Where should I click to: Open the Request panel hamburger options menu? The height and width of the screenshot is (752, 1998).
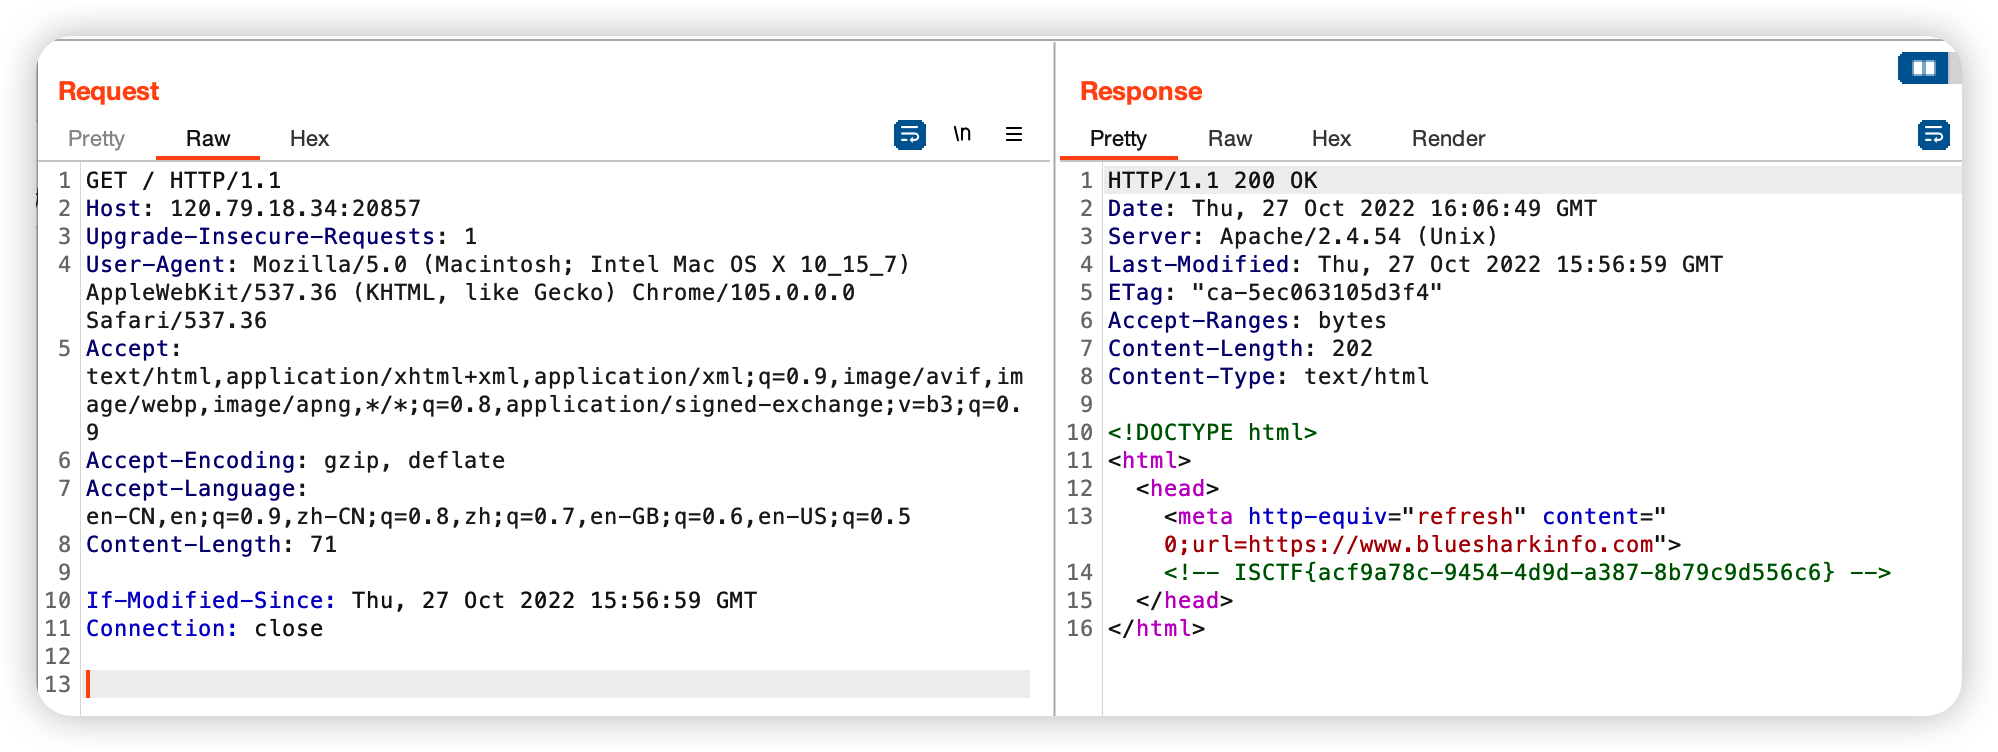click(1014, 134)
